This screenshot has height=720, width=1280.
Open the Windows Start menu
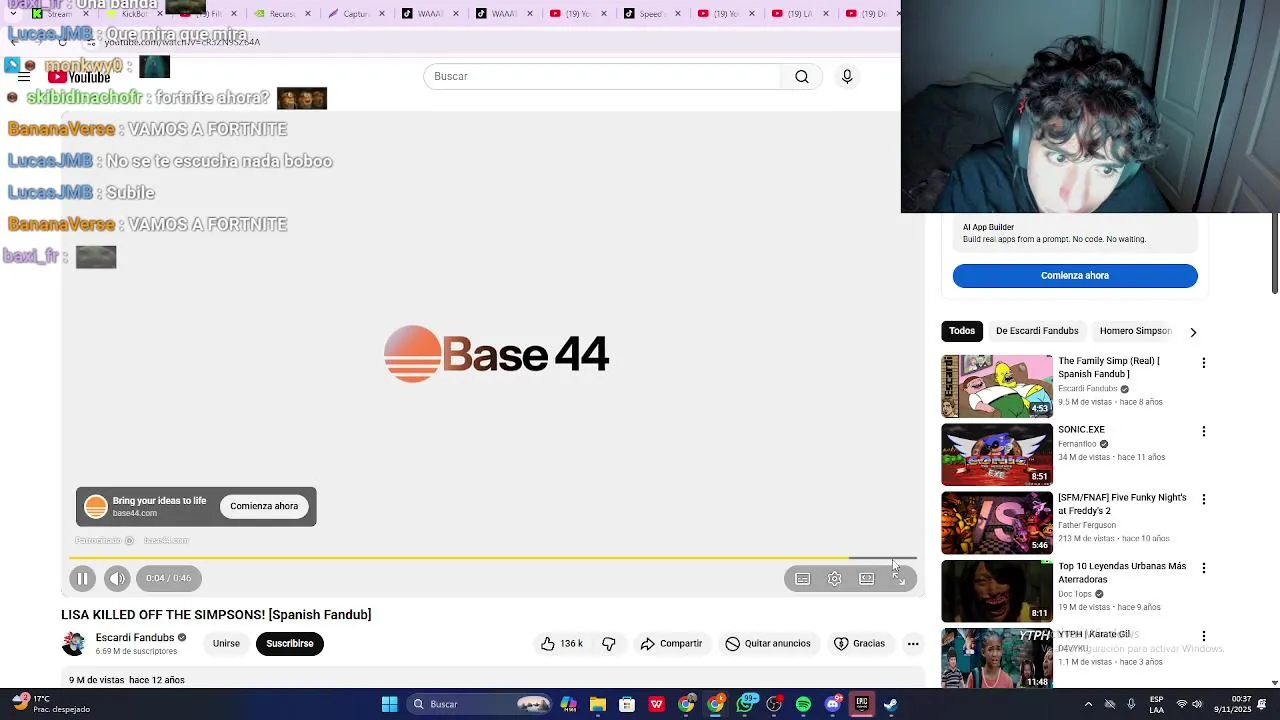389,705
